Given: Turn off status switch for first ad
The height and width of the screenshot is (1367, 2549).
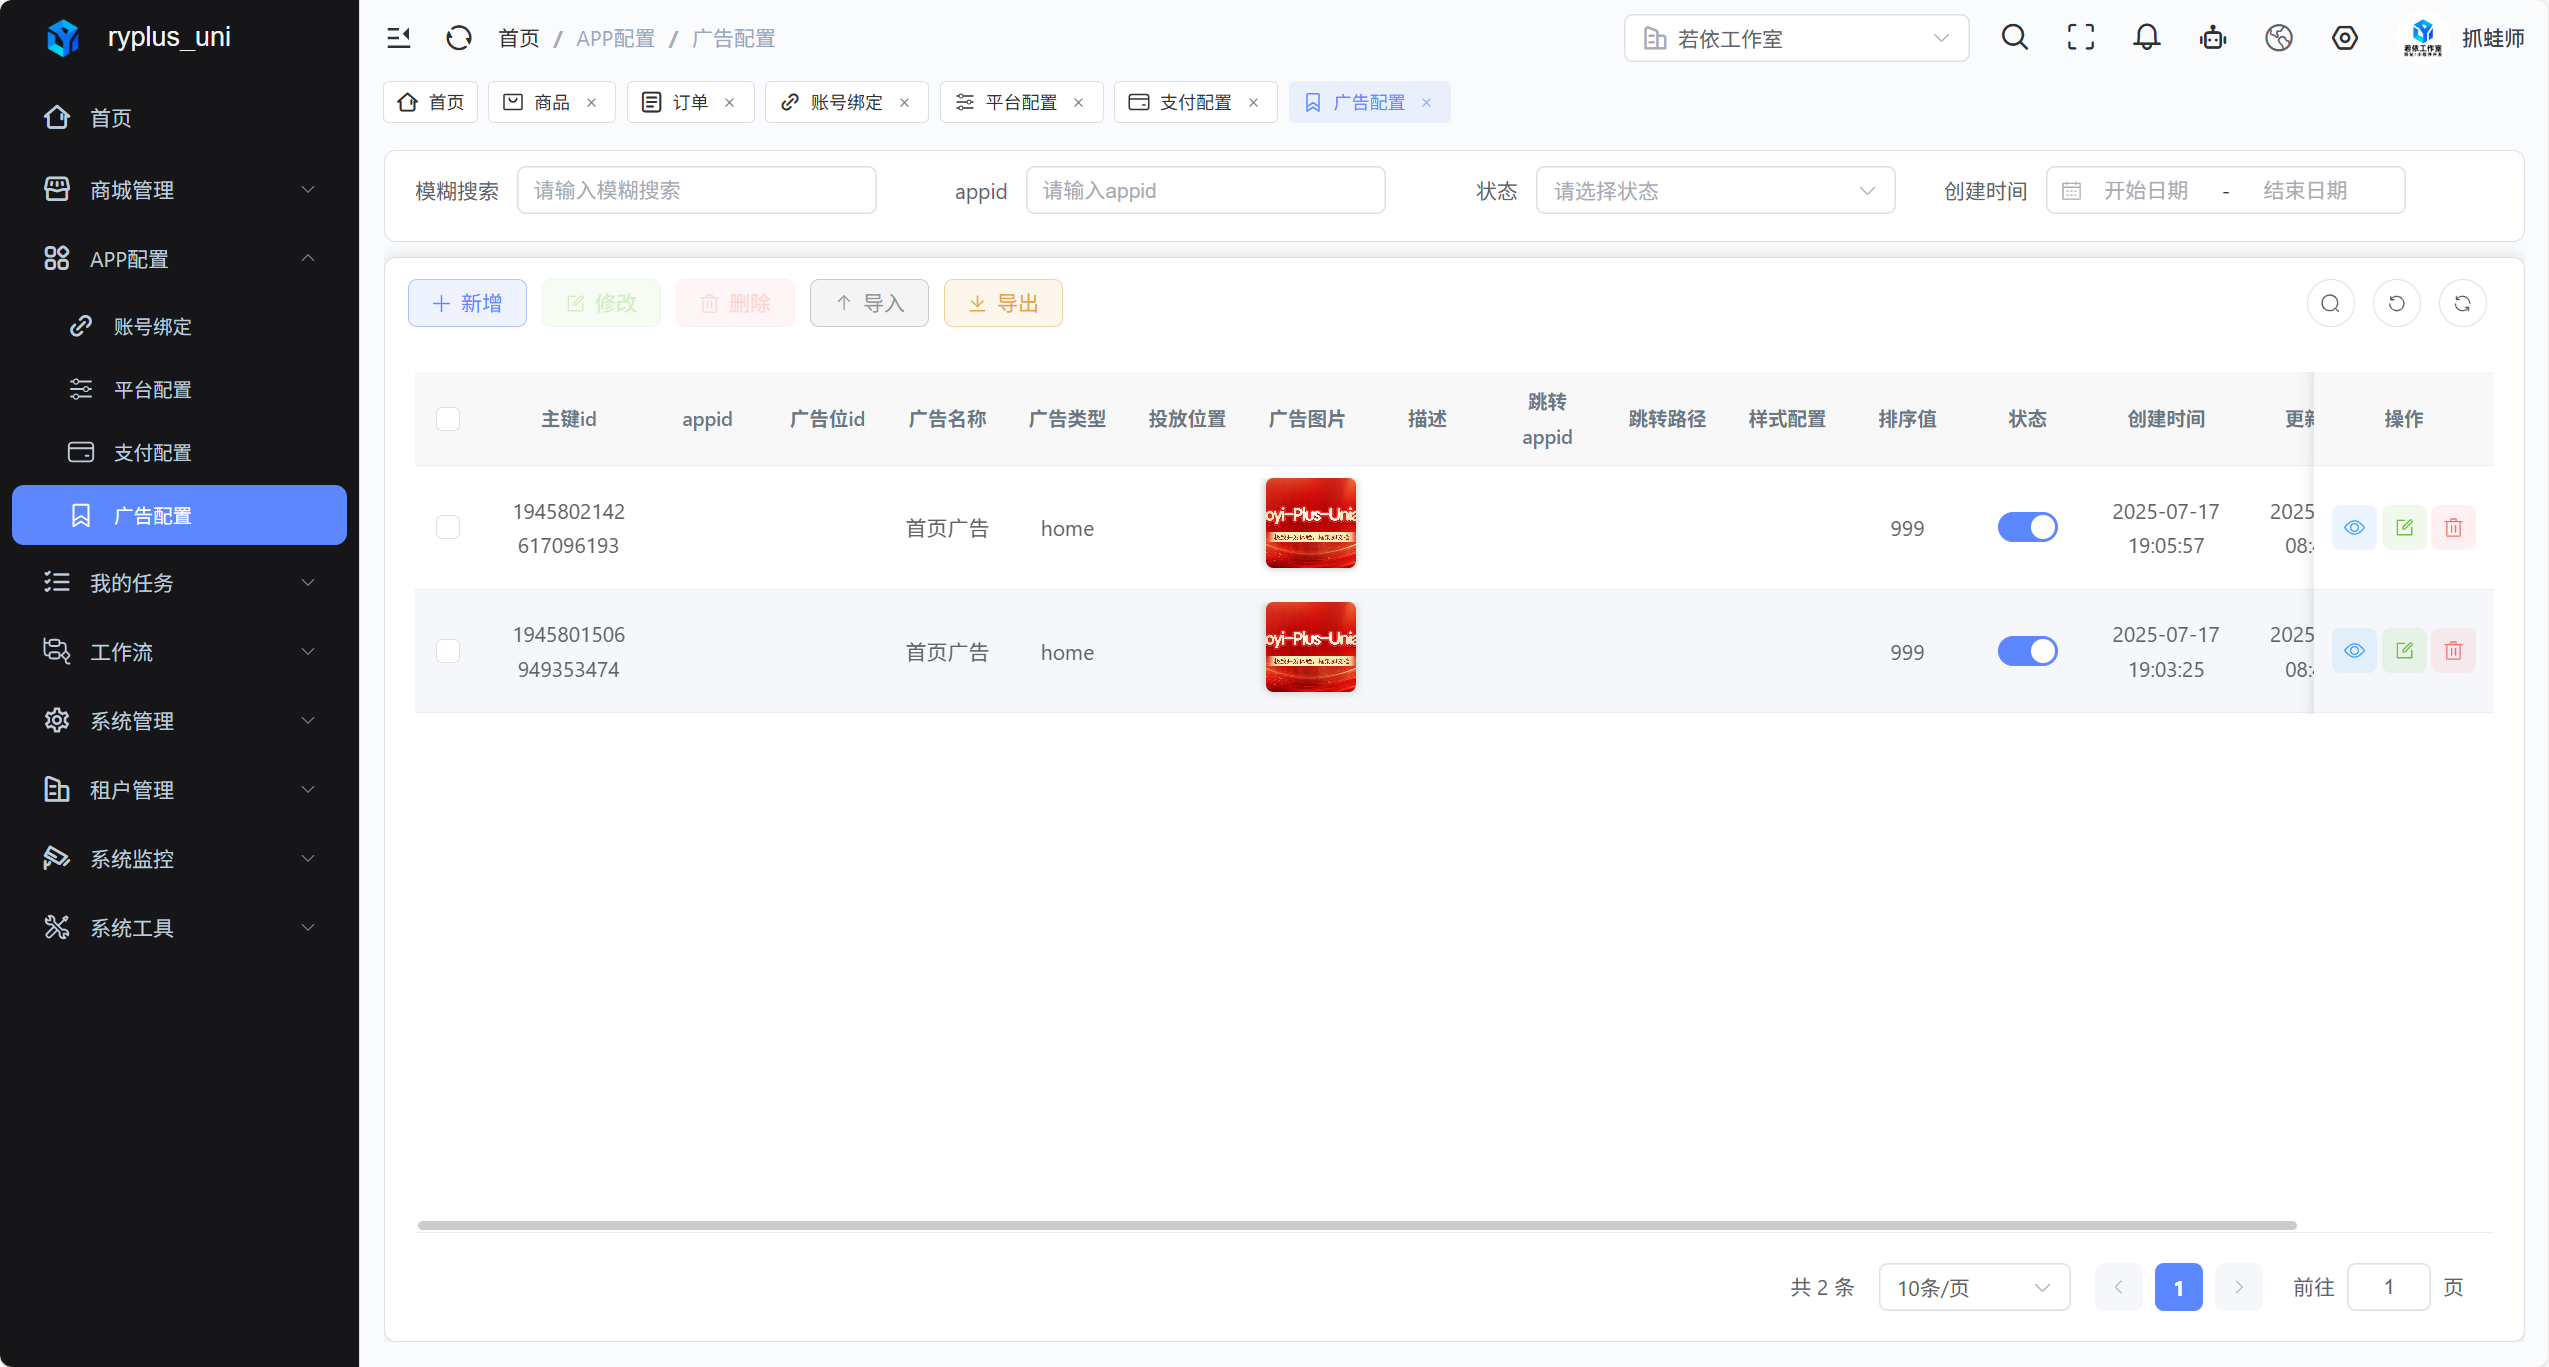Looking at the screenshot, I should [x=2027, y=527].
